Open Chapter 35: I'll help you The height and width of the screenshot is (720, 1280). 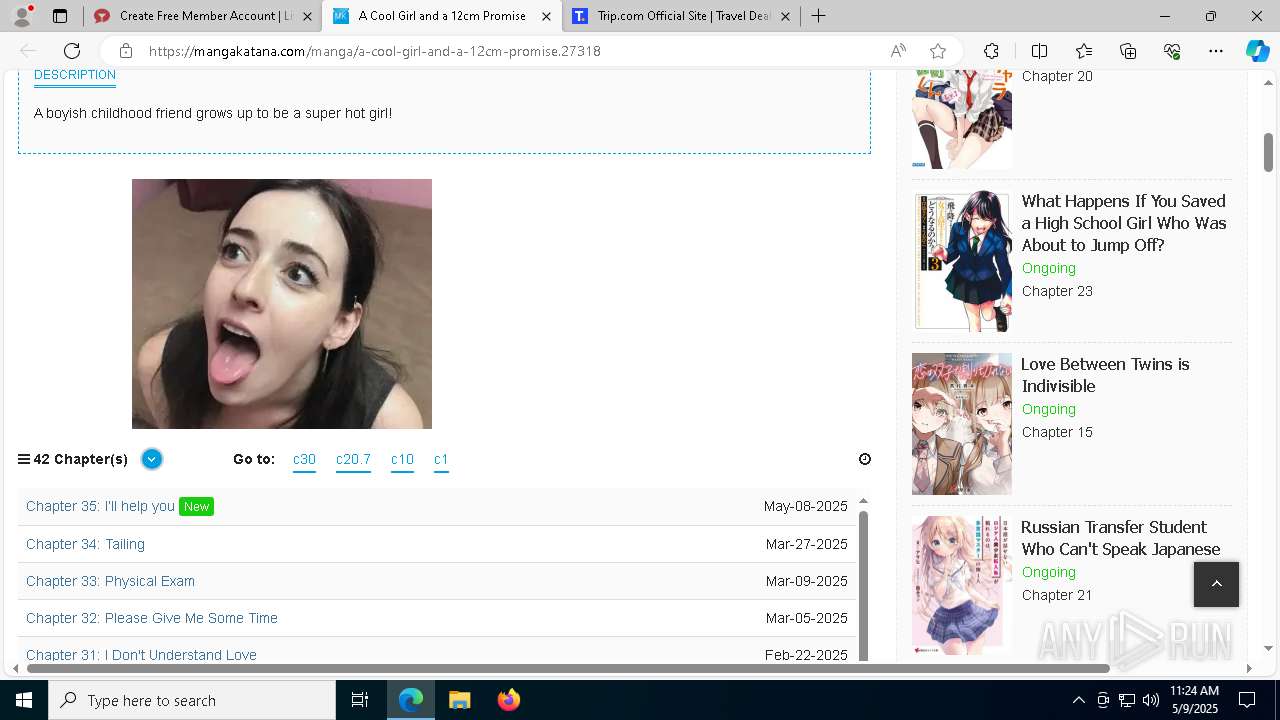[100, 506]
